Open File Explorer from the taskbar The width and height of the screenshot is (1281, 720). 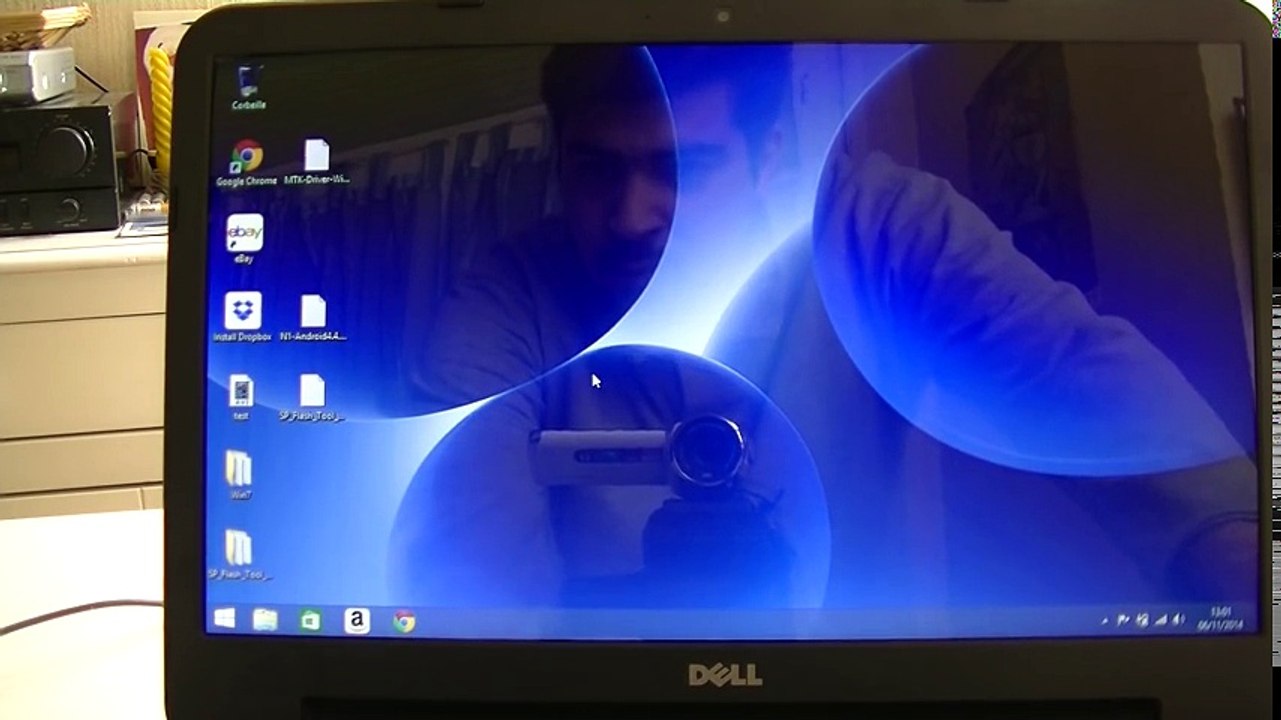(x=265, y=620)
